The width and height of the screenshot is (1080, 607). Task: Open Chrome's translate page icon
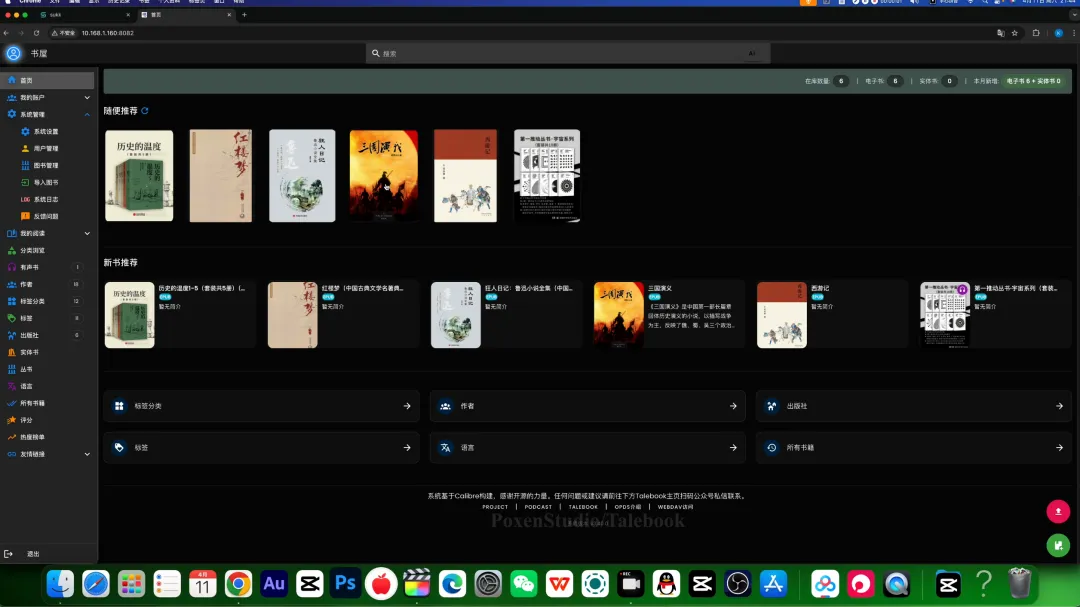click(1001, 33)
